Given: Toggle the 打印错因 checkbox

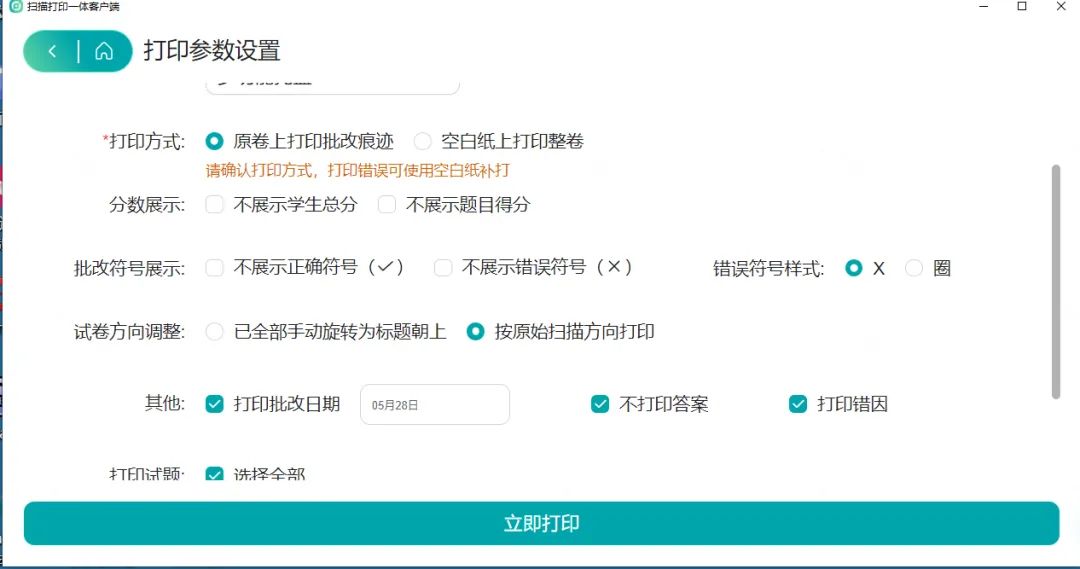Looking at the screenshot, I should [798, 404].
